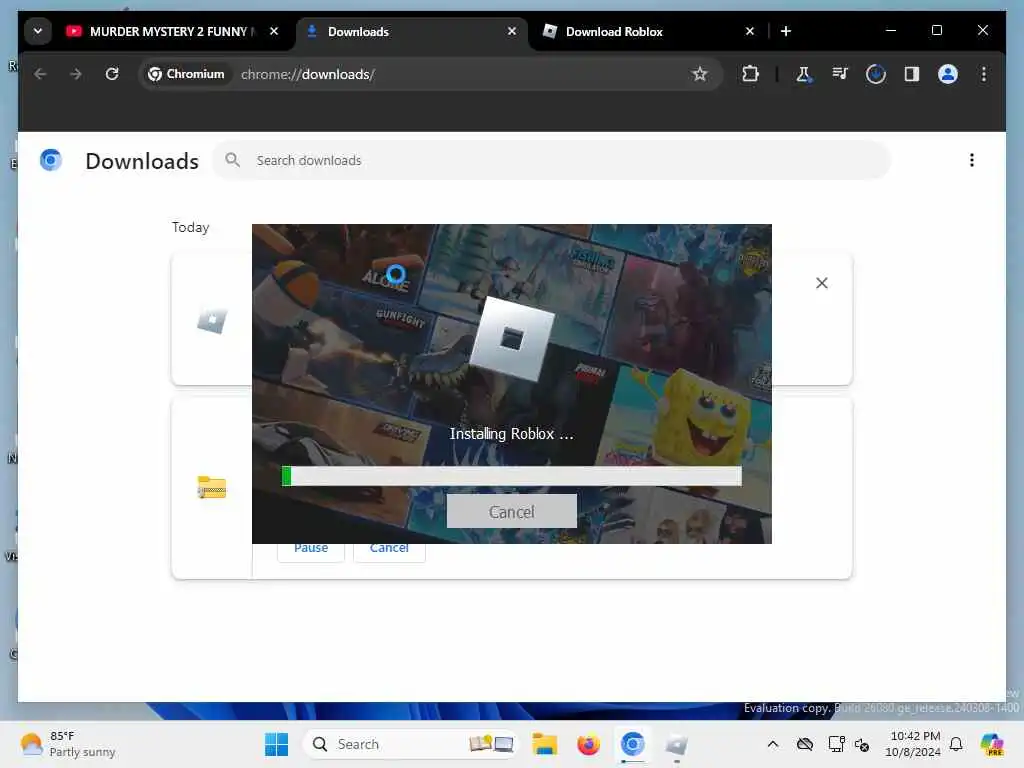
Task: Reload the current page
Action: (x=112, y=74)
